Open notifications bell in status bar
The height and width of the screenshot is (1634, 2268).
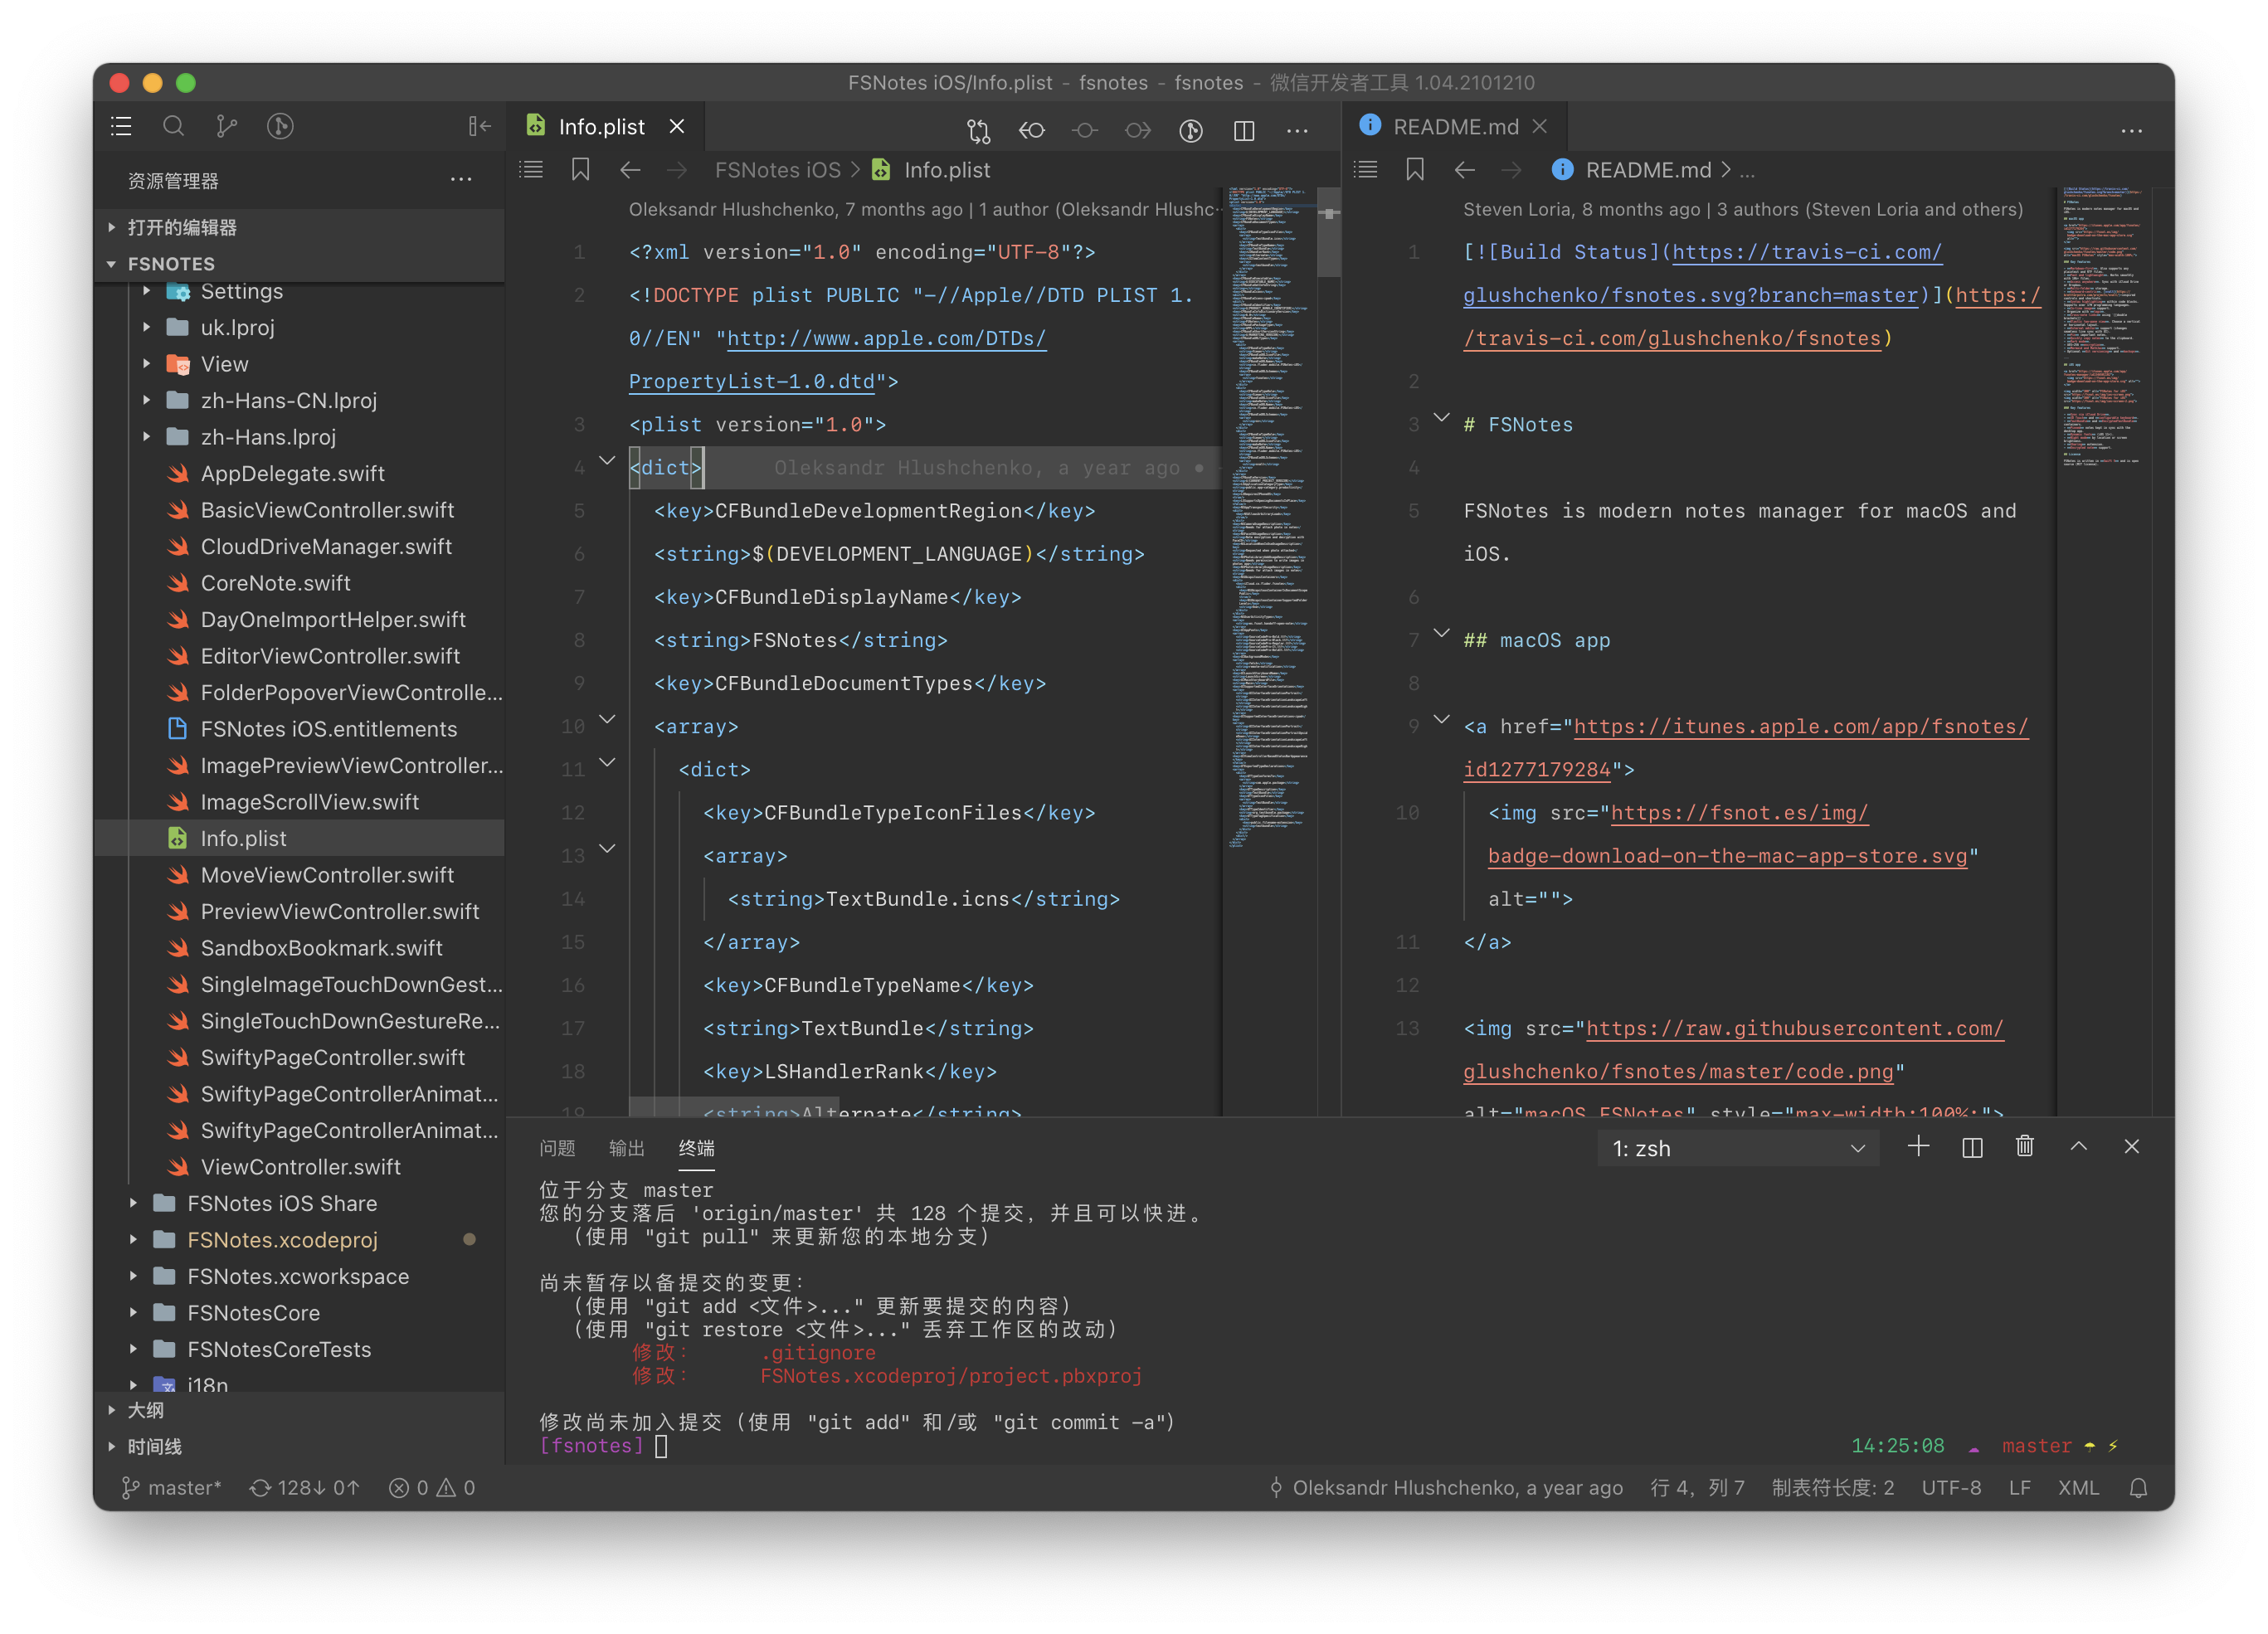2138,1488
